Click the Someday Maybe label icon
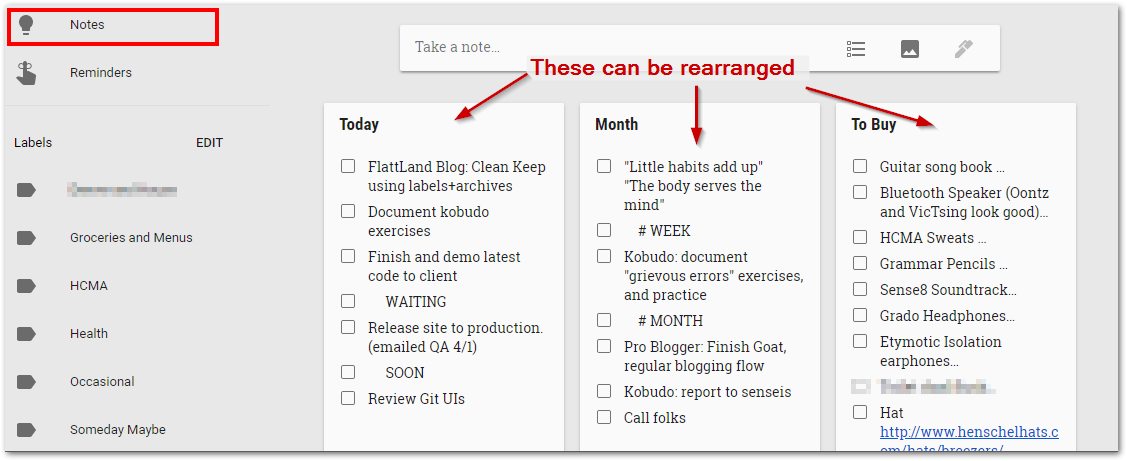This screenshot has width=1127, height=461. point(27,430)
